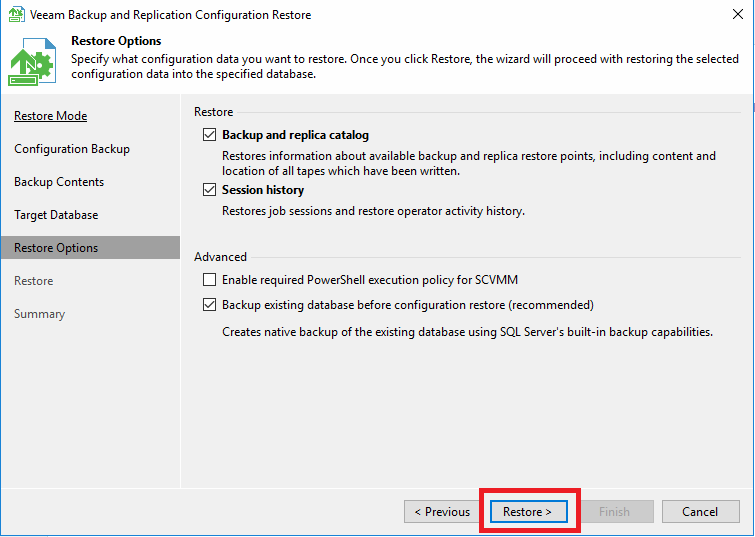The height and width of the screenshot is (537, 755).
Task: Click the Restore Options heading text
Action: click(116, 41)
